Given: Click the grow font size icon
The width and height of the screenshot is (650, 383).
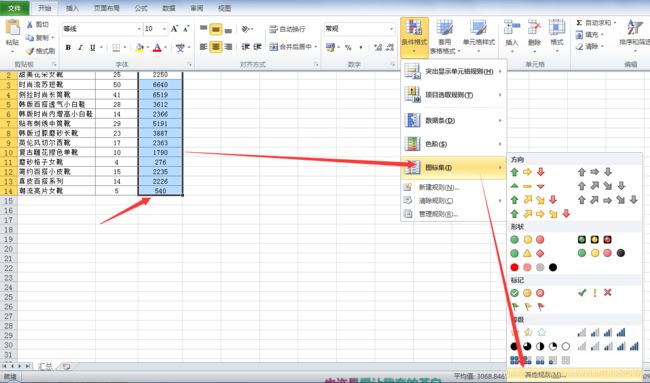Looking at the screenshot, I should coord(175,29).
